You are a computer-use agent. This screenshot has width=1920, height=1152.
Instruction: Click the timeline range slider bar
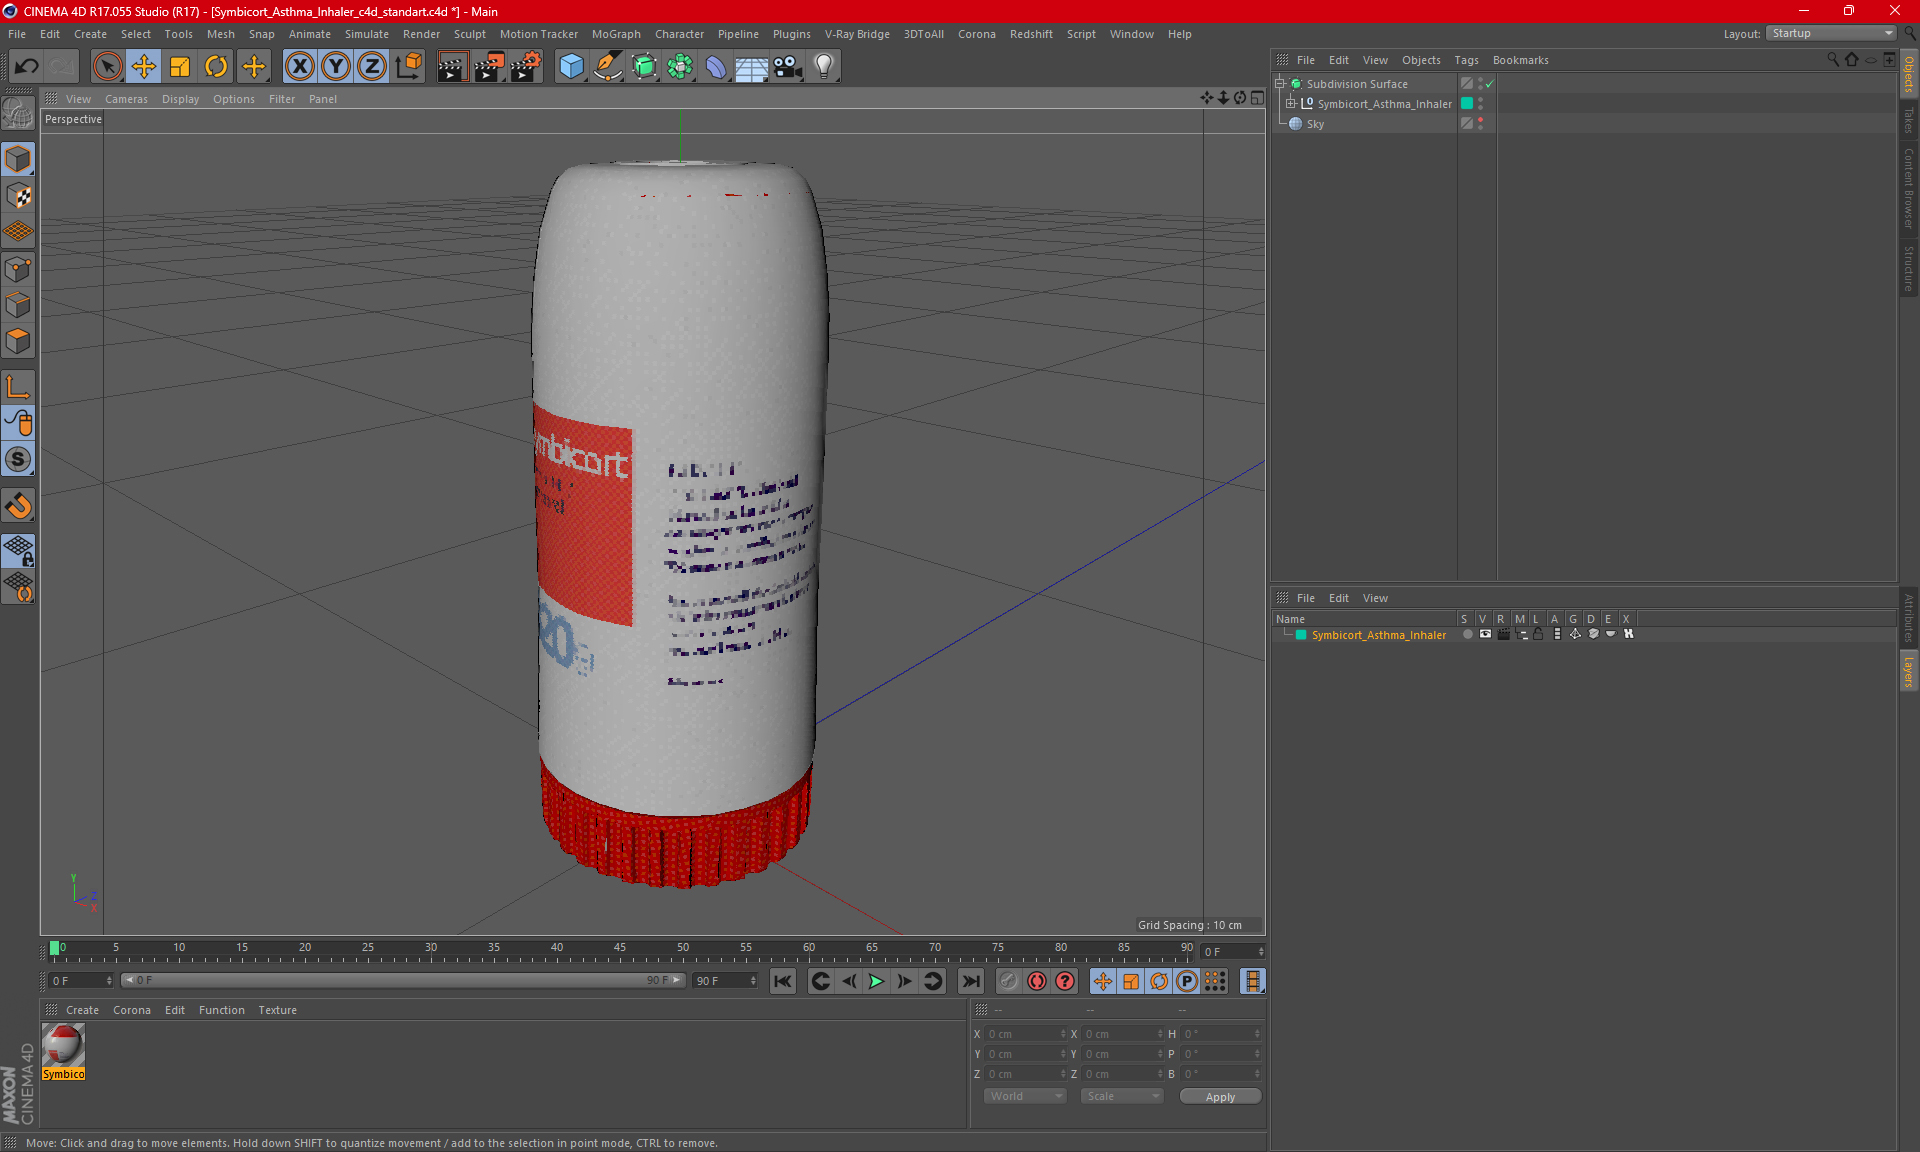(x=403, y=980)
